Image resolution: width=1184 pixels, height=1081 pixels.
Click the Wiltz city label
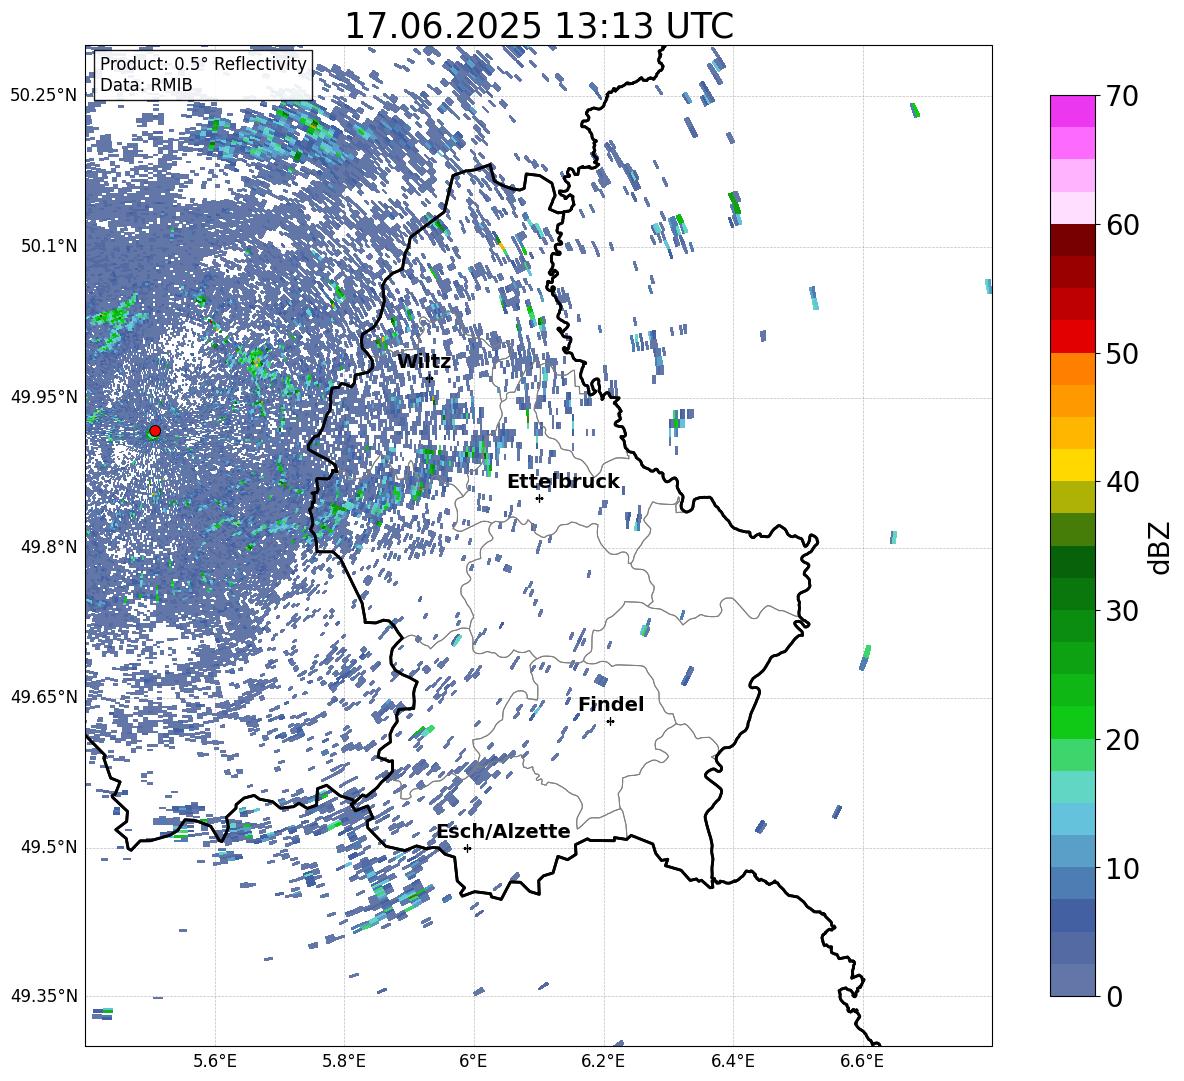pos(424,362)
